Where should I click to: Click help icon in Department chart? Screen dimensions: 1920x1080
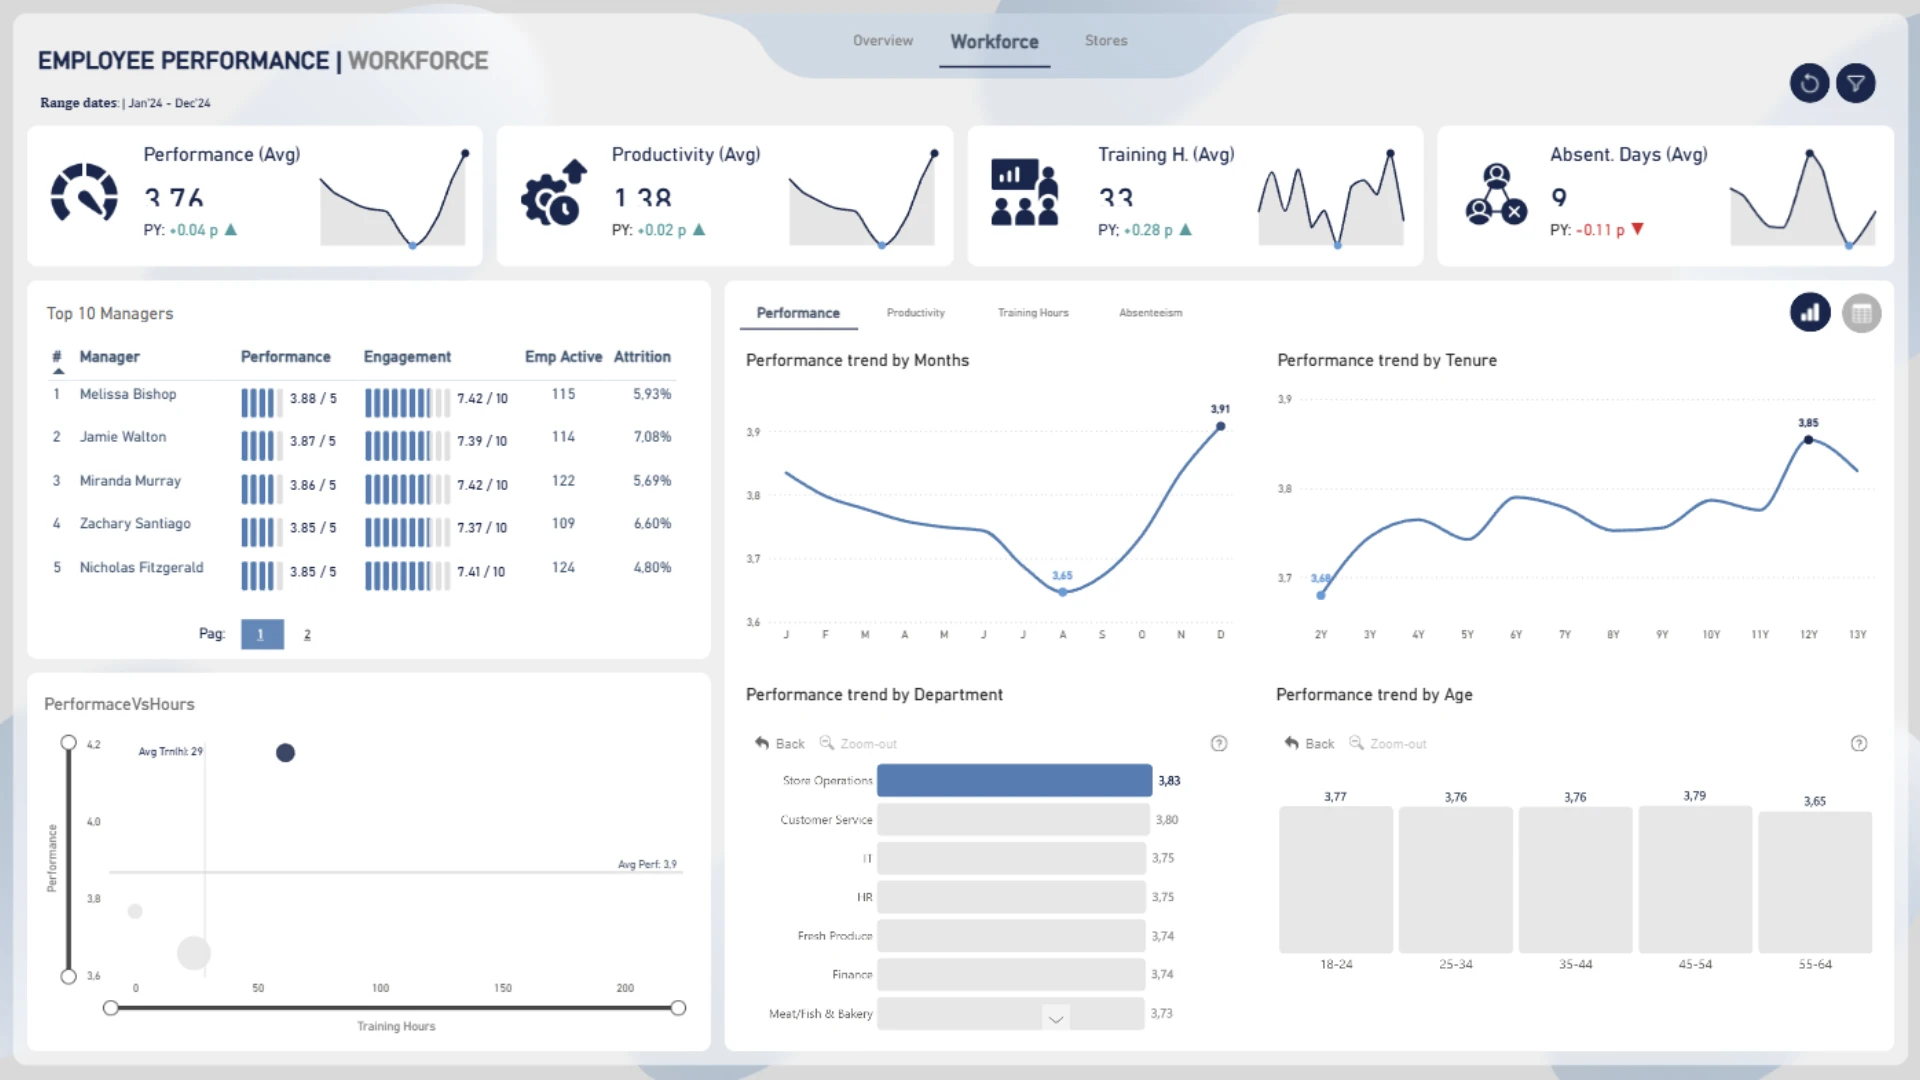(1219, 743)
